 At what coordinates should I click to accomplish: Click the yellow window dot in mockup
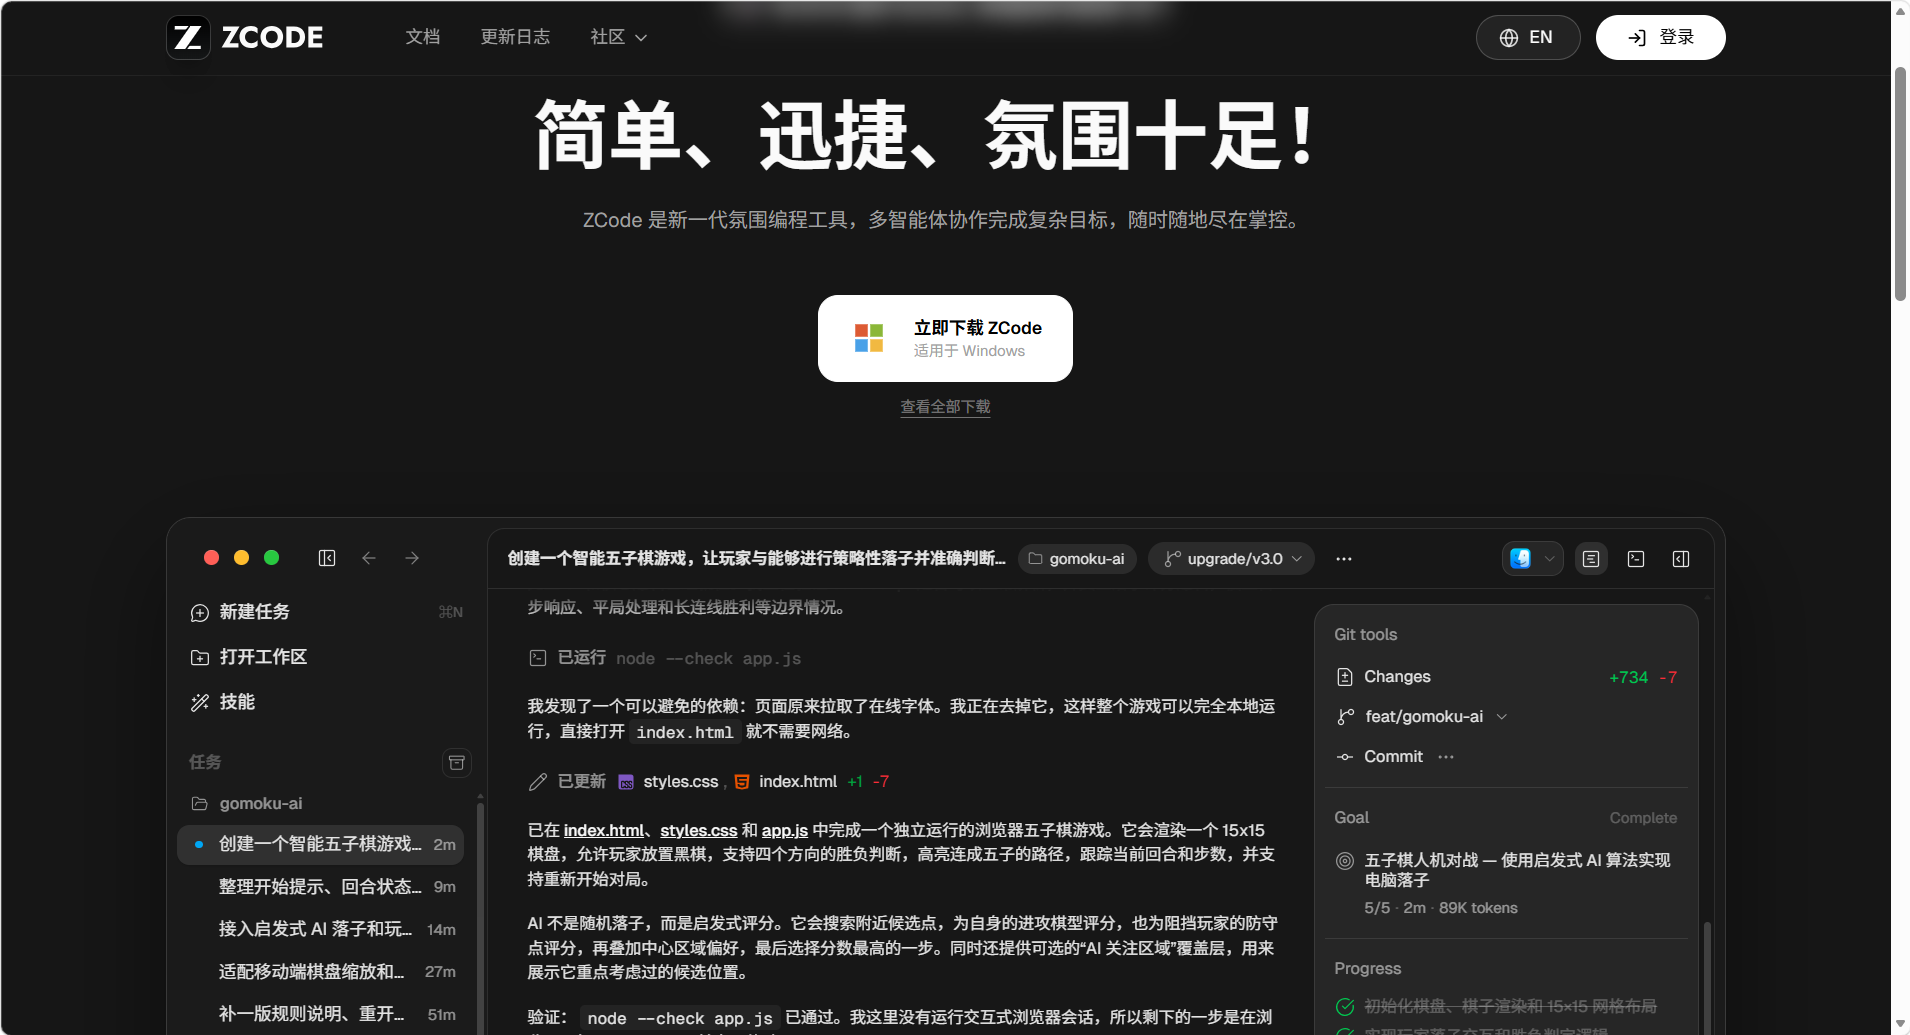pos(241,558)
